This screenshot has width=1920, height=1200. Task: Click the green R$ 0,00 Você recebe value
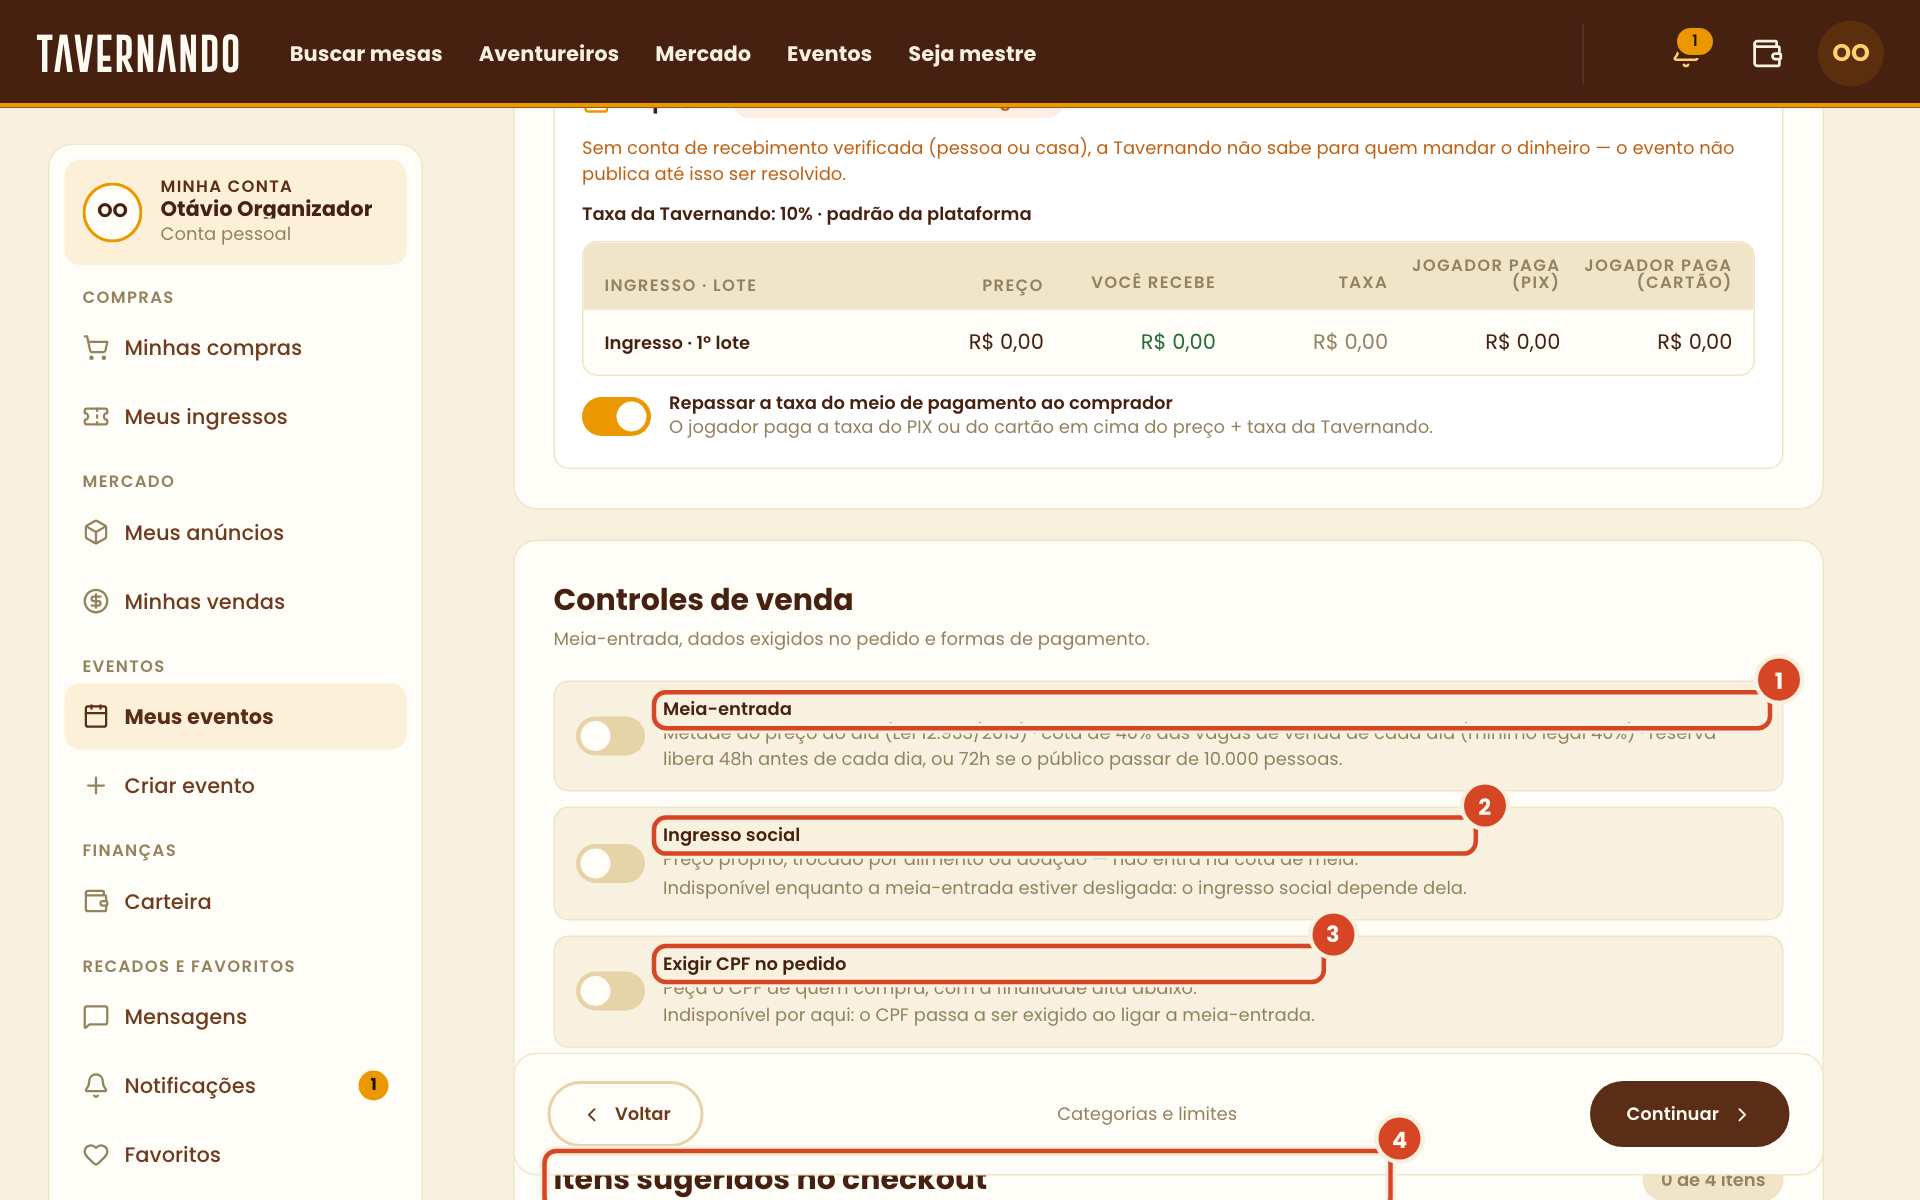[x=1178, y=342]
